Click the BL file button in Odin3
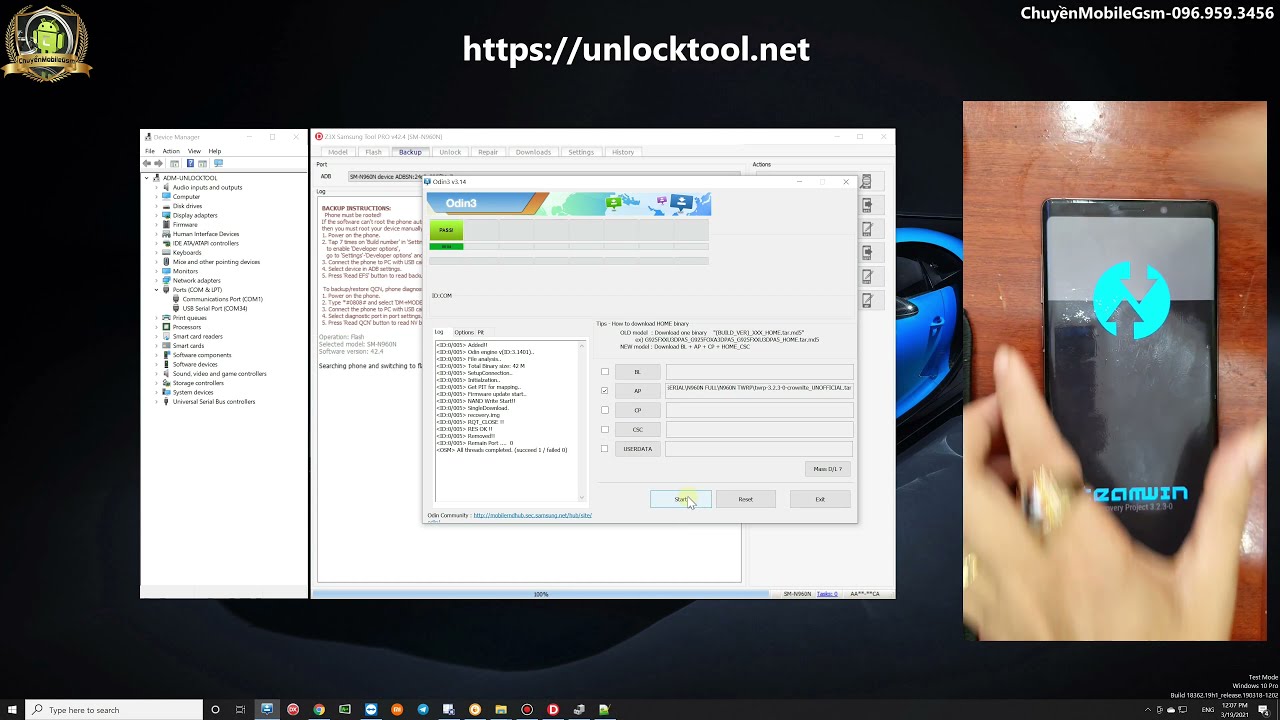 (637, 372)
